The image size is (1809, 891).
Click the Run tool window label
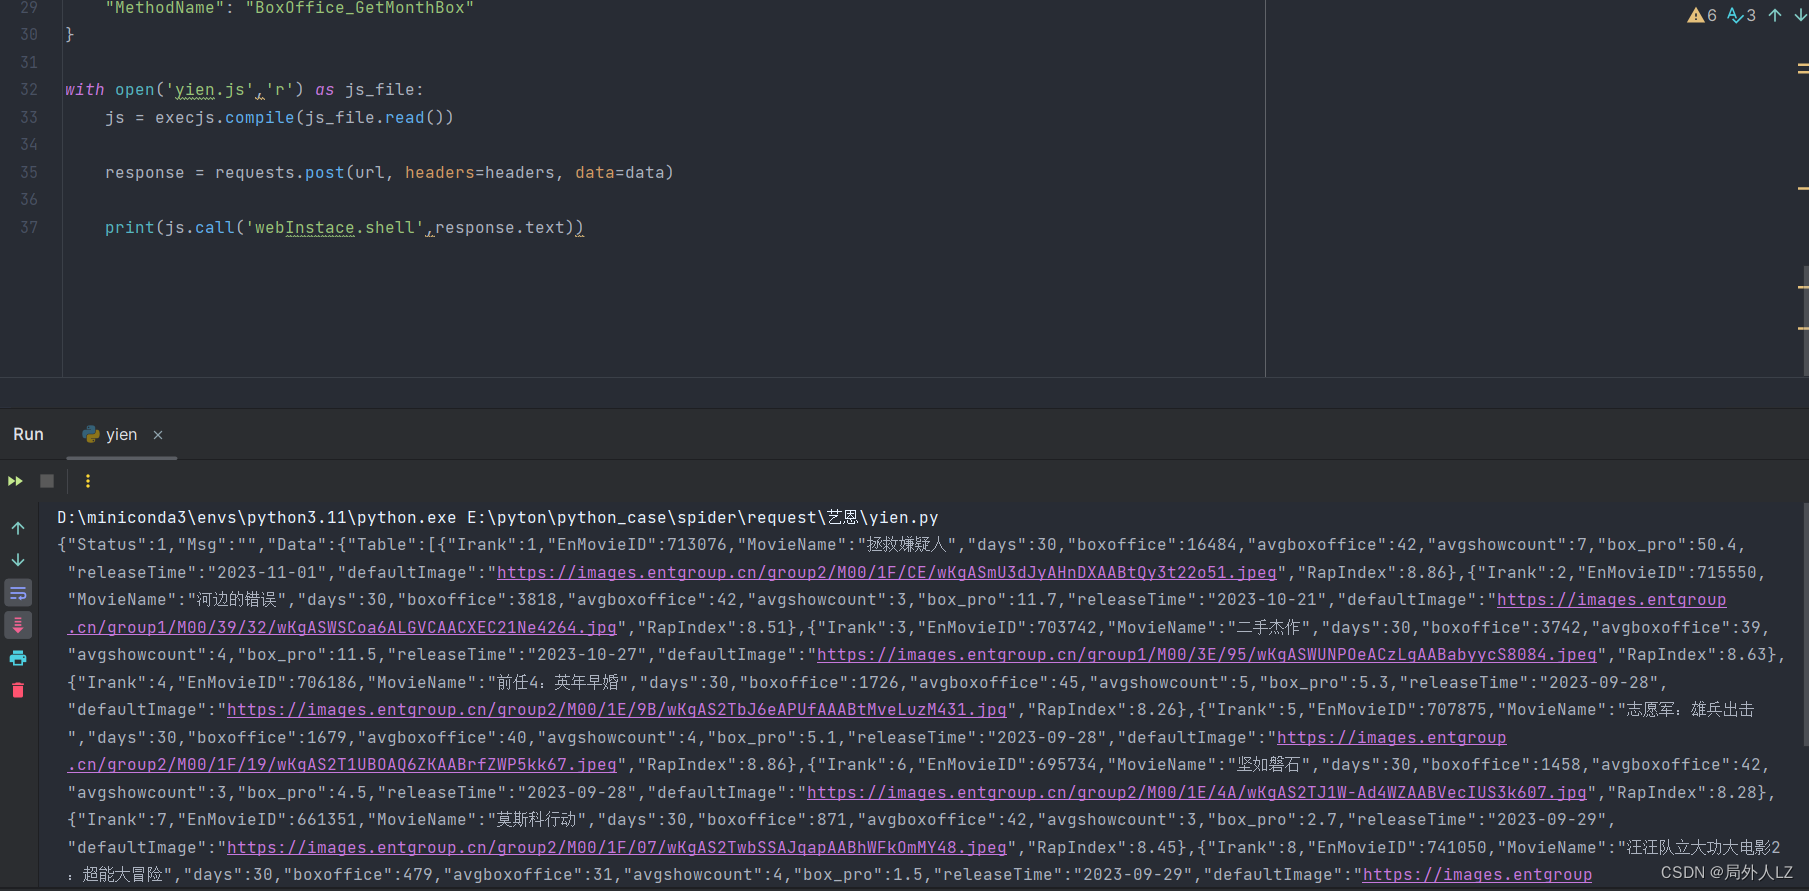point(28,434)
